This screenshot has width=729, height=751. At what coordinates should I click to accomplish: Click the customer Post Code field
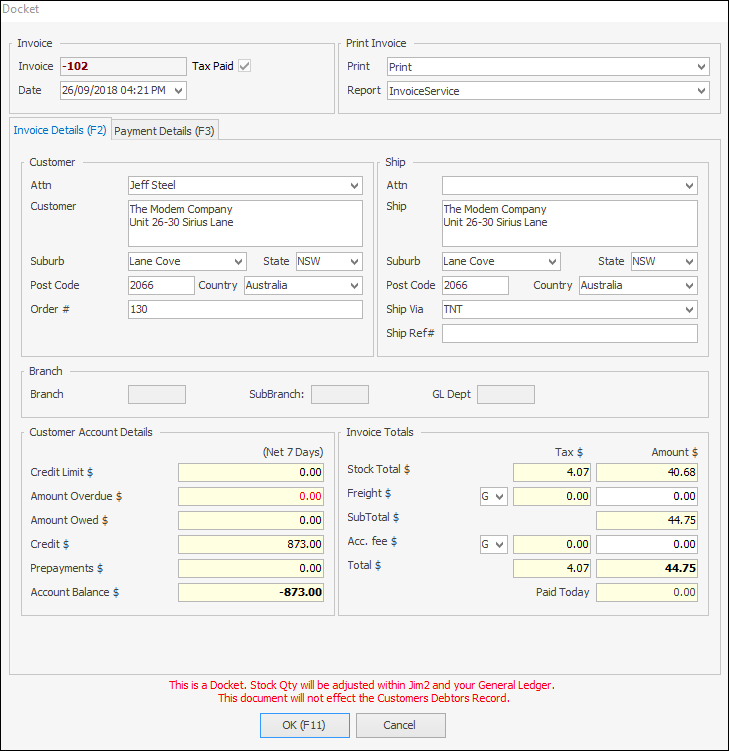161,286
